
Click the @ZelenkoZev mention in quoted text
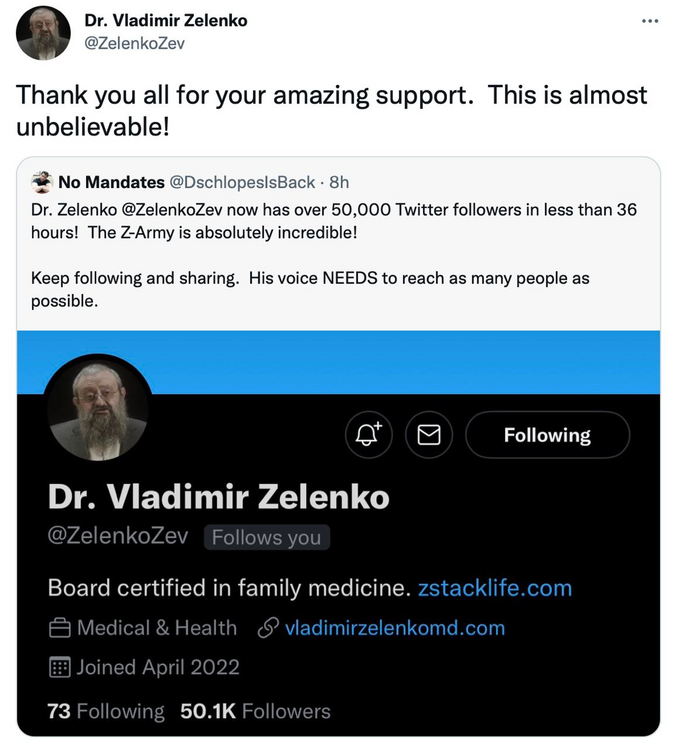156,210
